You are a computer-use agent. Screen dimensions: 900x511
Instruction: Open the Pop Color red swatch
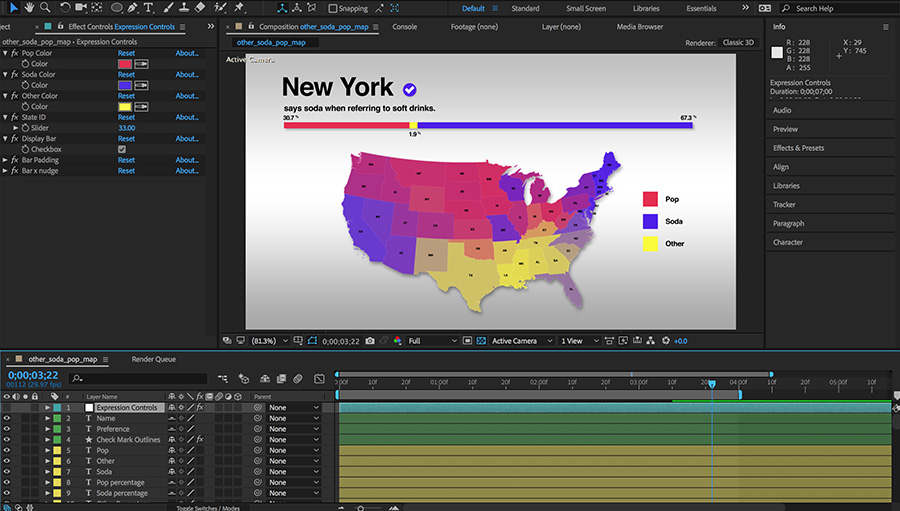(125, 64)
